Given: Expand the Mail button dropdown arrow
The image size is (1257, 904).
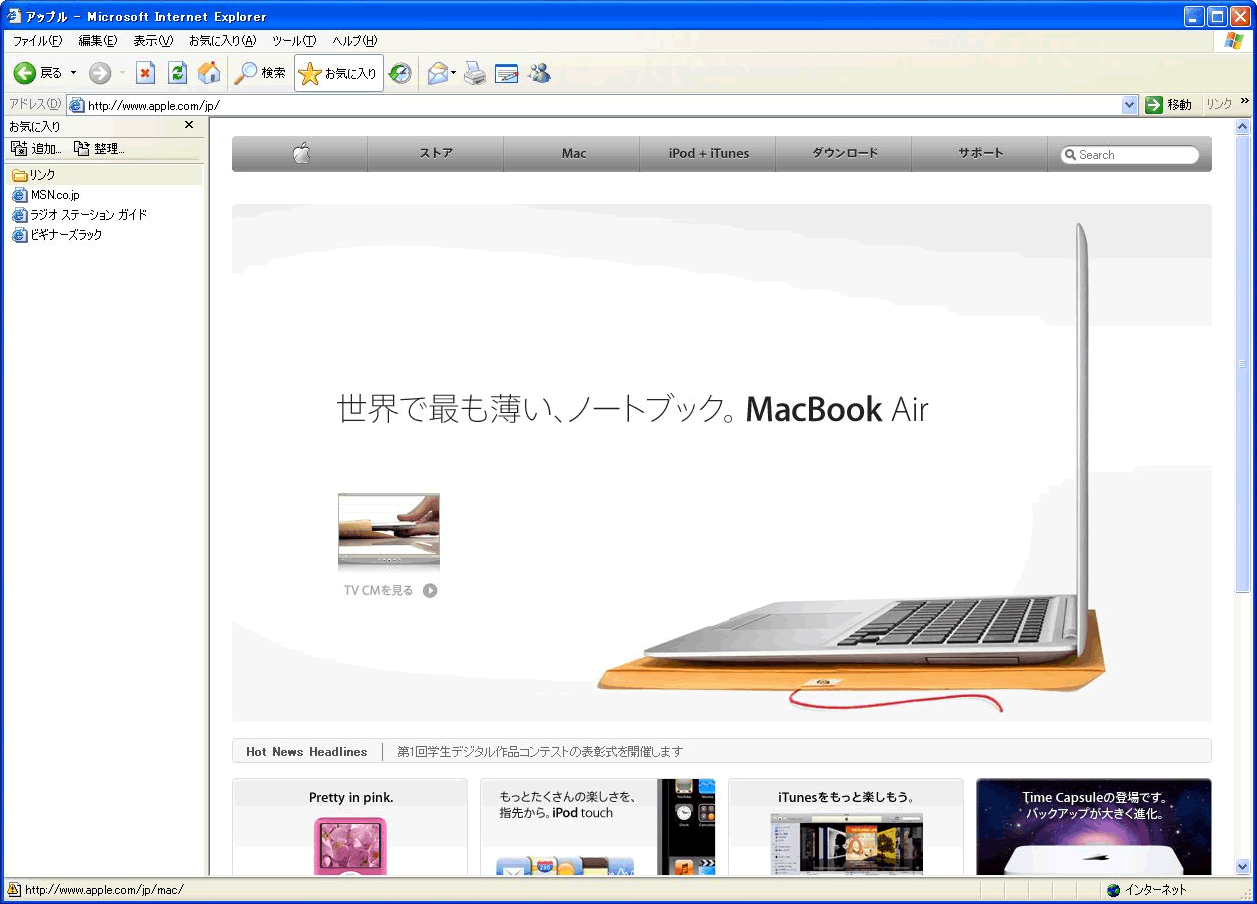Looking at the screenshot, I should (x=454, y=73).
